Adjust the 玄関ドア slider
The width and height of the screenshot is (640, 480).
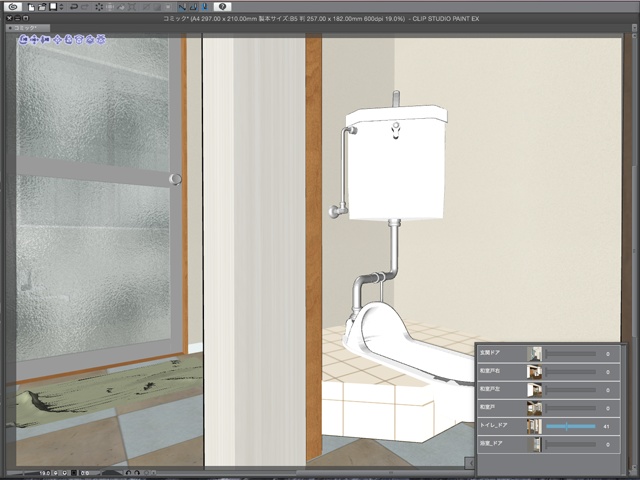point(571,354)
